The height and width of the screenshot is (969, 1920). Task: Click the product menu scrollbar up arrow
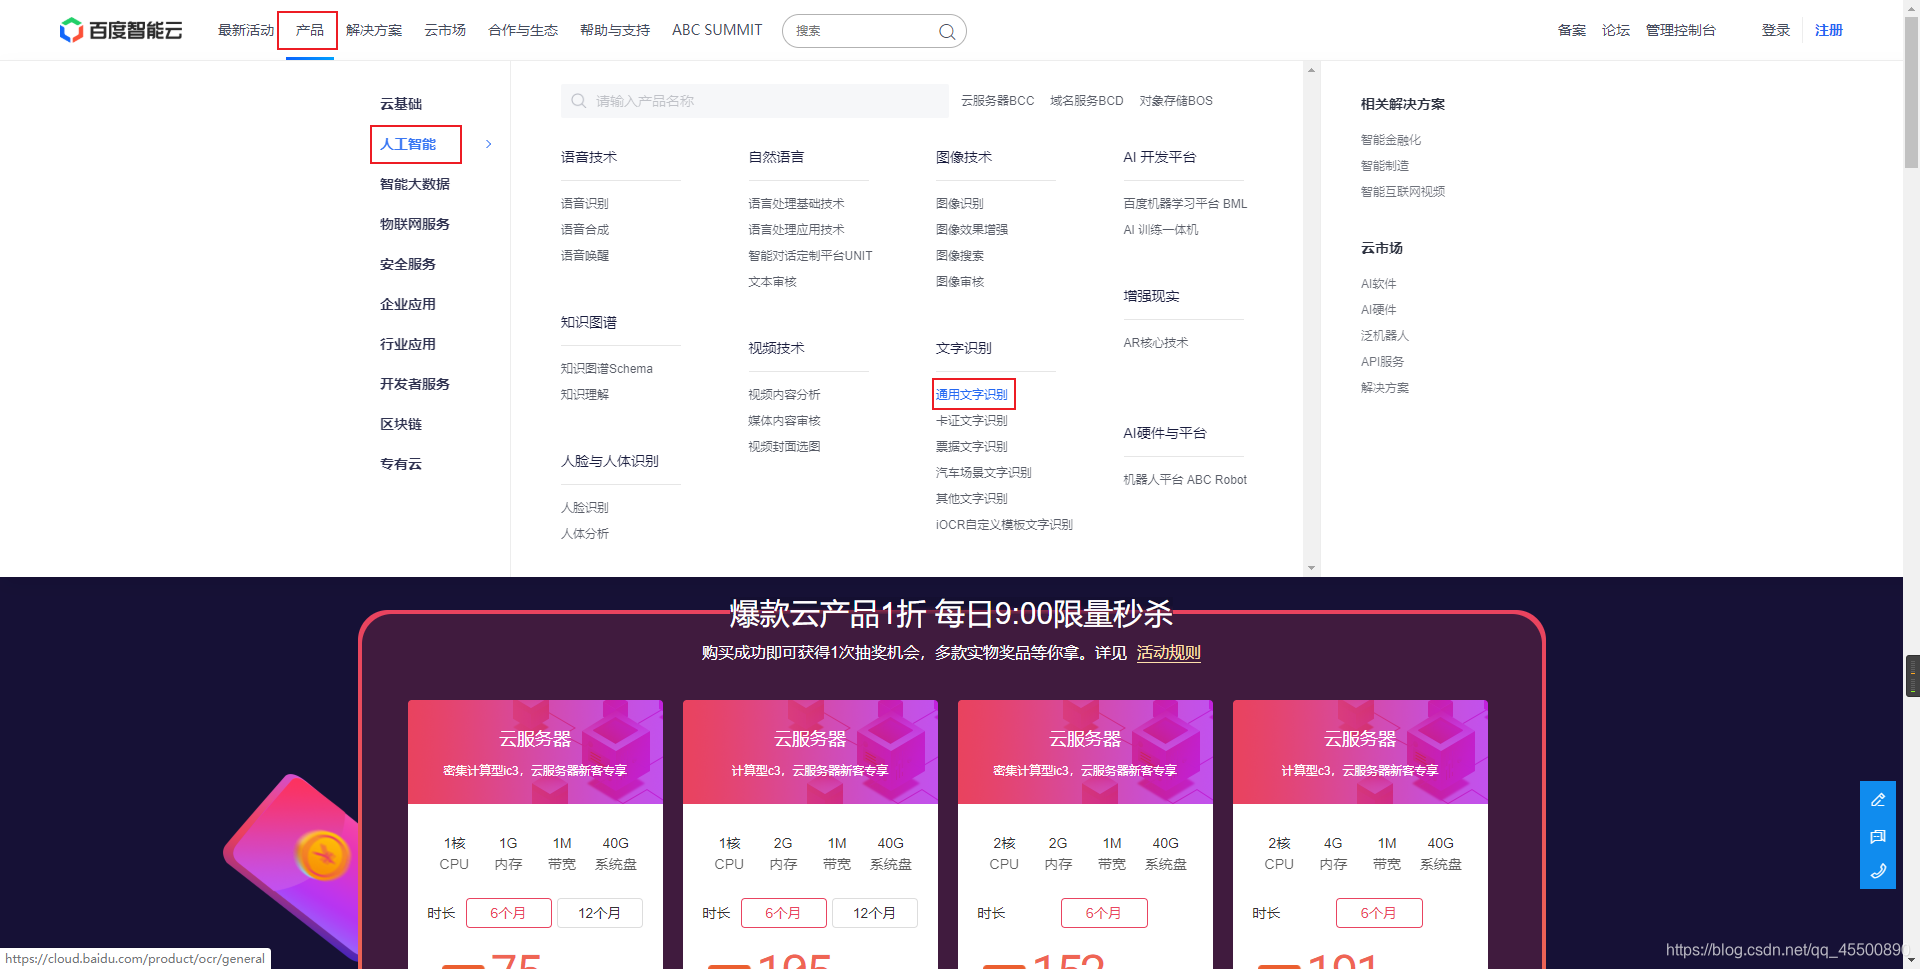(x=1311, y=70)
